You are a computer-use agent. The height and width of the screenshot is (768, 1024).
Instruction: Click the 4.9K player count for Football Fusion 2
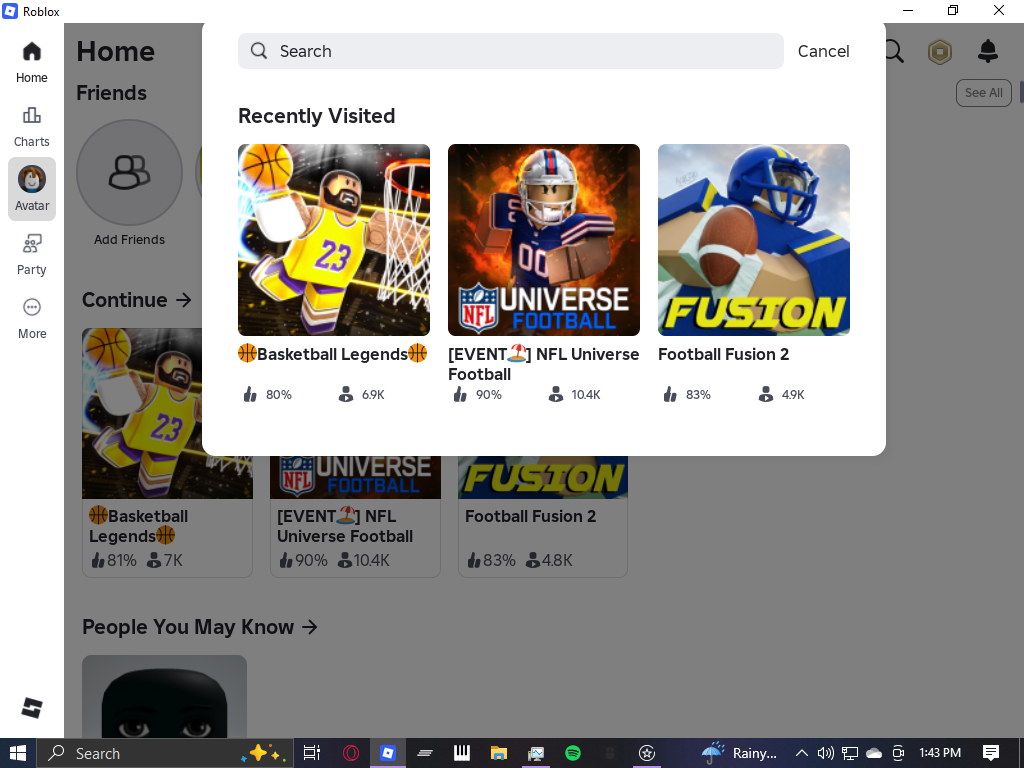tap(782, 394)
